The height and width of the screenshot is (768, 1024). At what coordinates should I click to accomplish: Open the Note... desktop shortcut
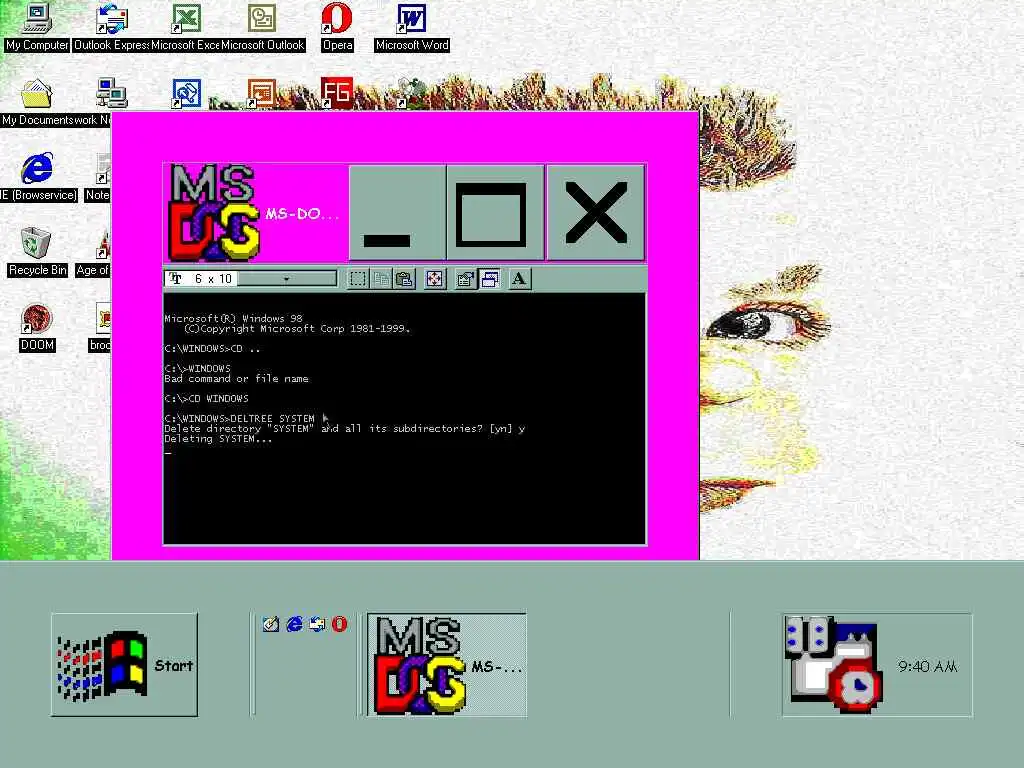coord(98,178)
